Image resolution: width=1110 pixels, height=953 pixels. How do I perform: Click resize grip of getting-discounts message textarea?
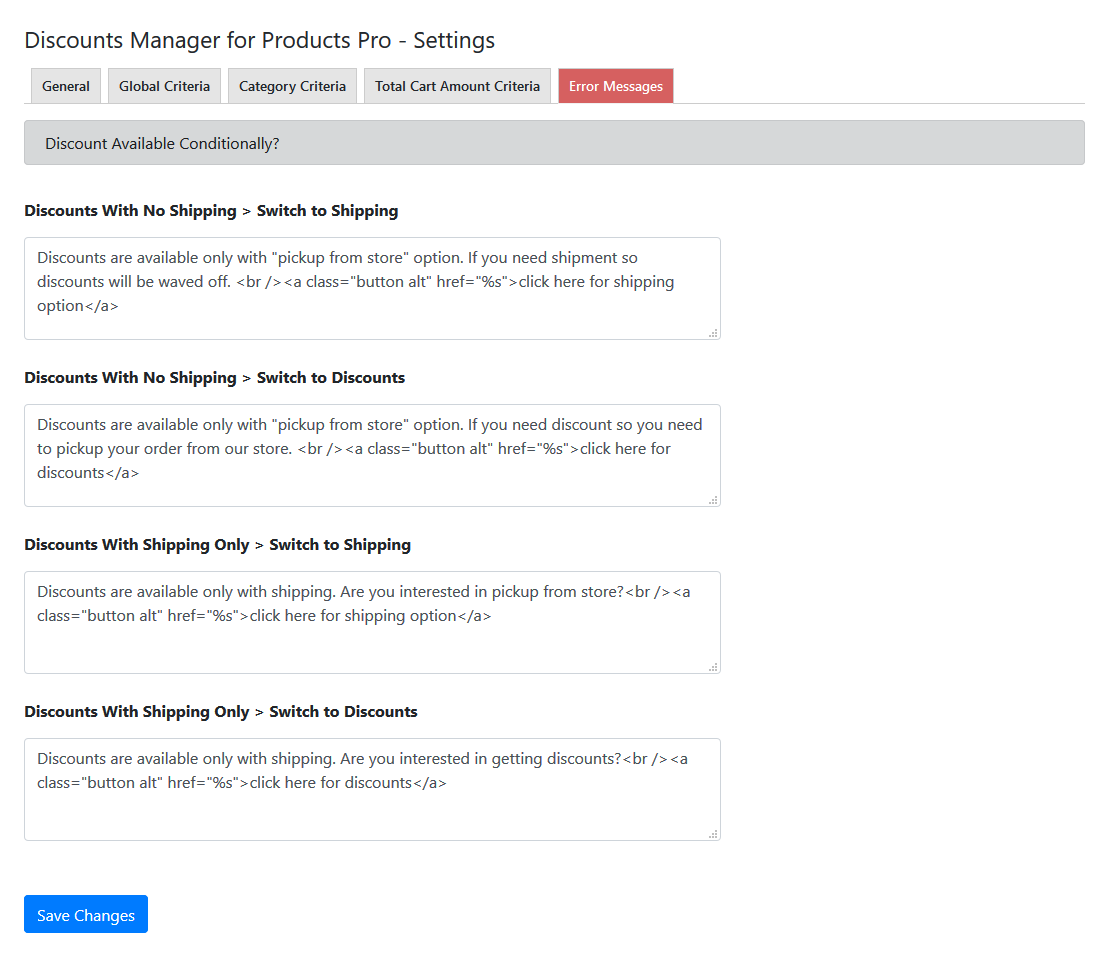click(714, 834)
